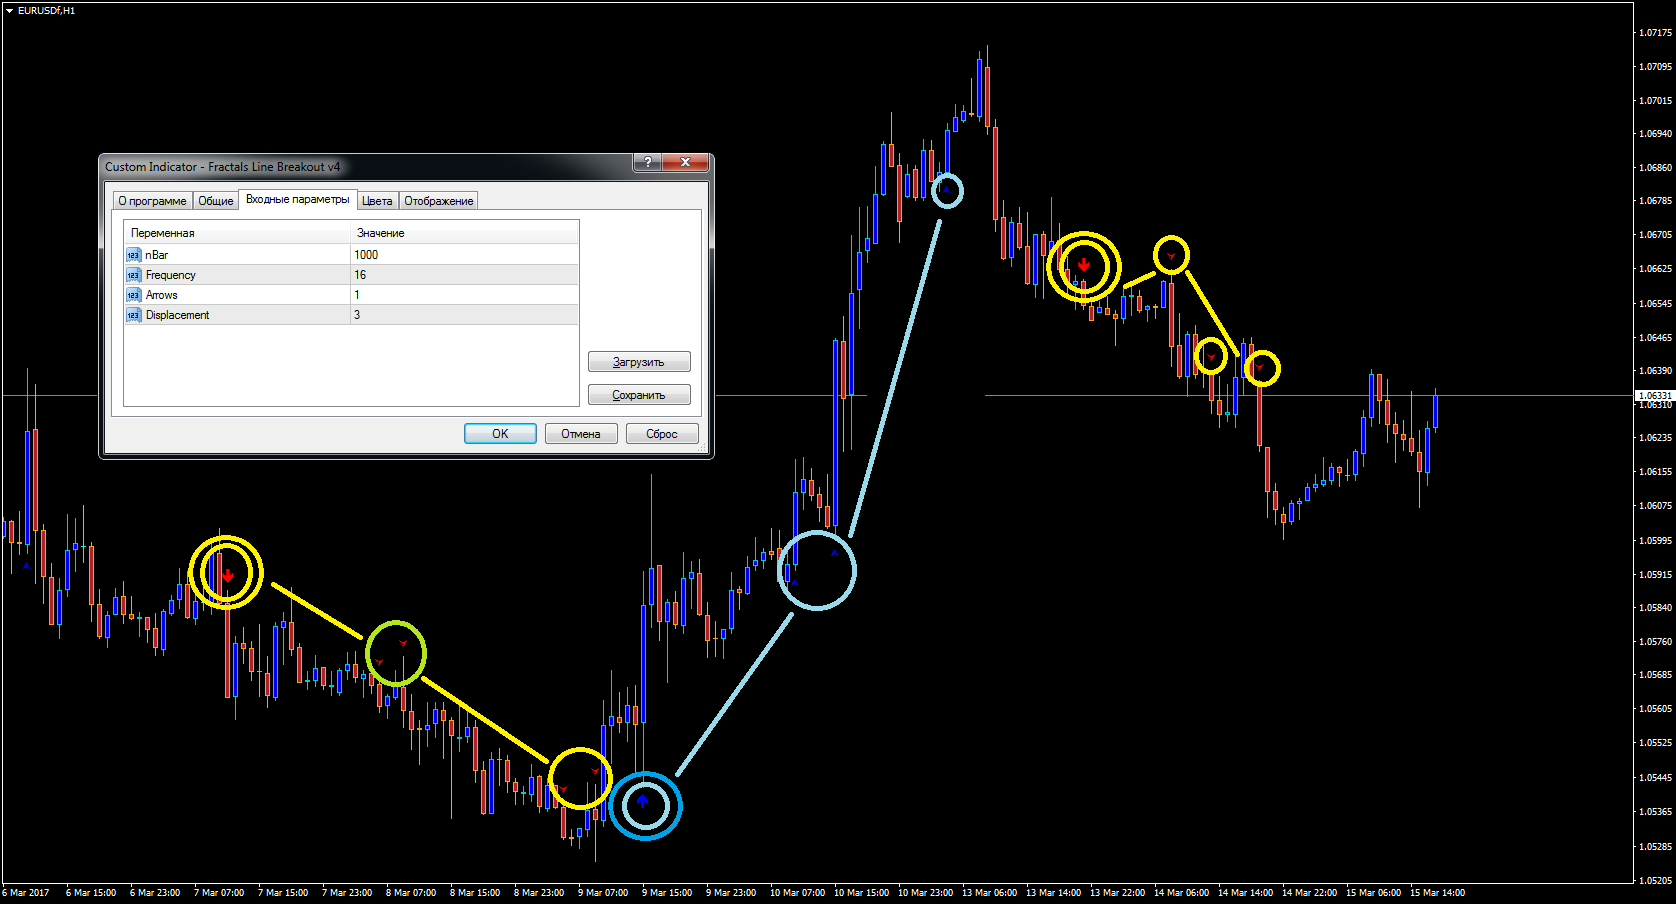Click the Frequency parameter type icon

pos(133,275)
